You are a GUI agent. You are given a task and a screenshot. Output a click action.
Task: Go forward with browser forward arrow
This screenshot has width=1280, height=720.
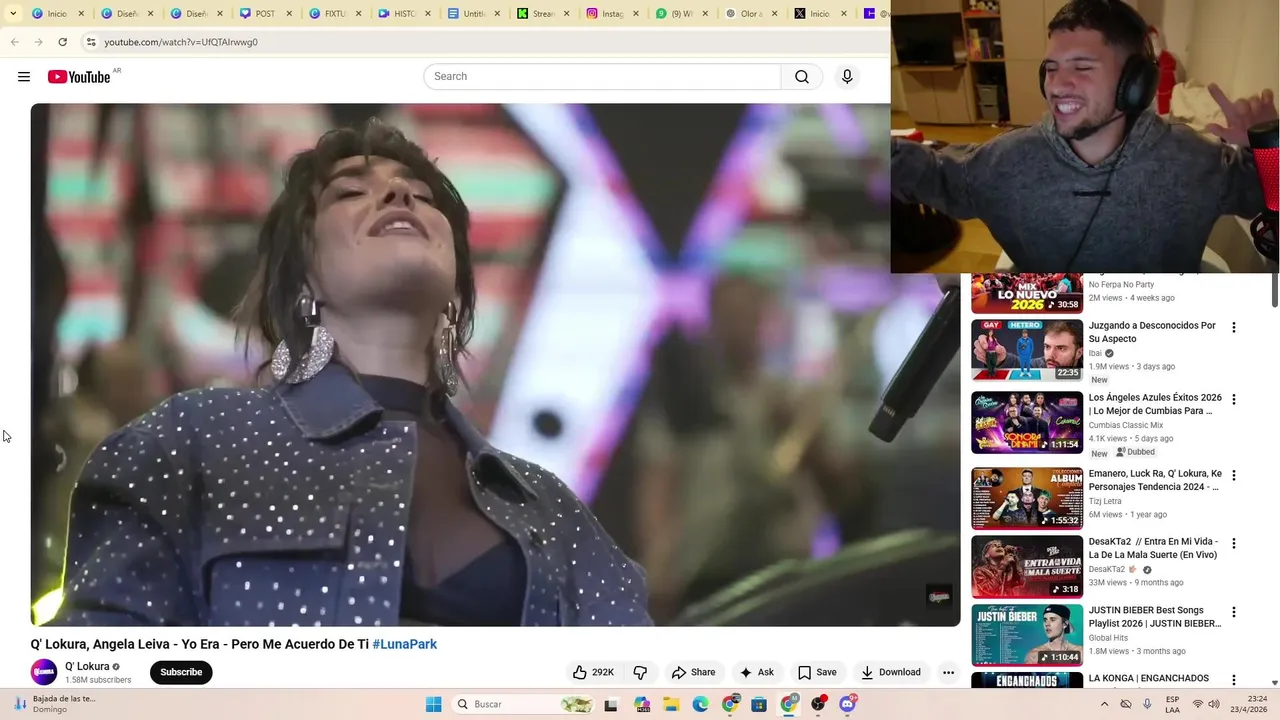click(38, 42)
